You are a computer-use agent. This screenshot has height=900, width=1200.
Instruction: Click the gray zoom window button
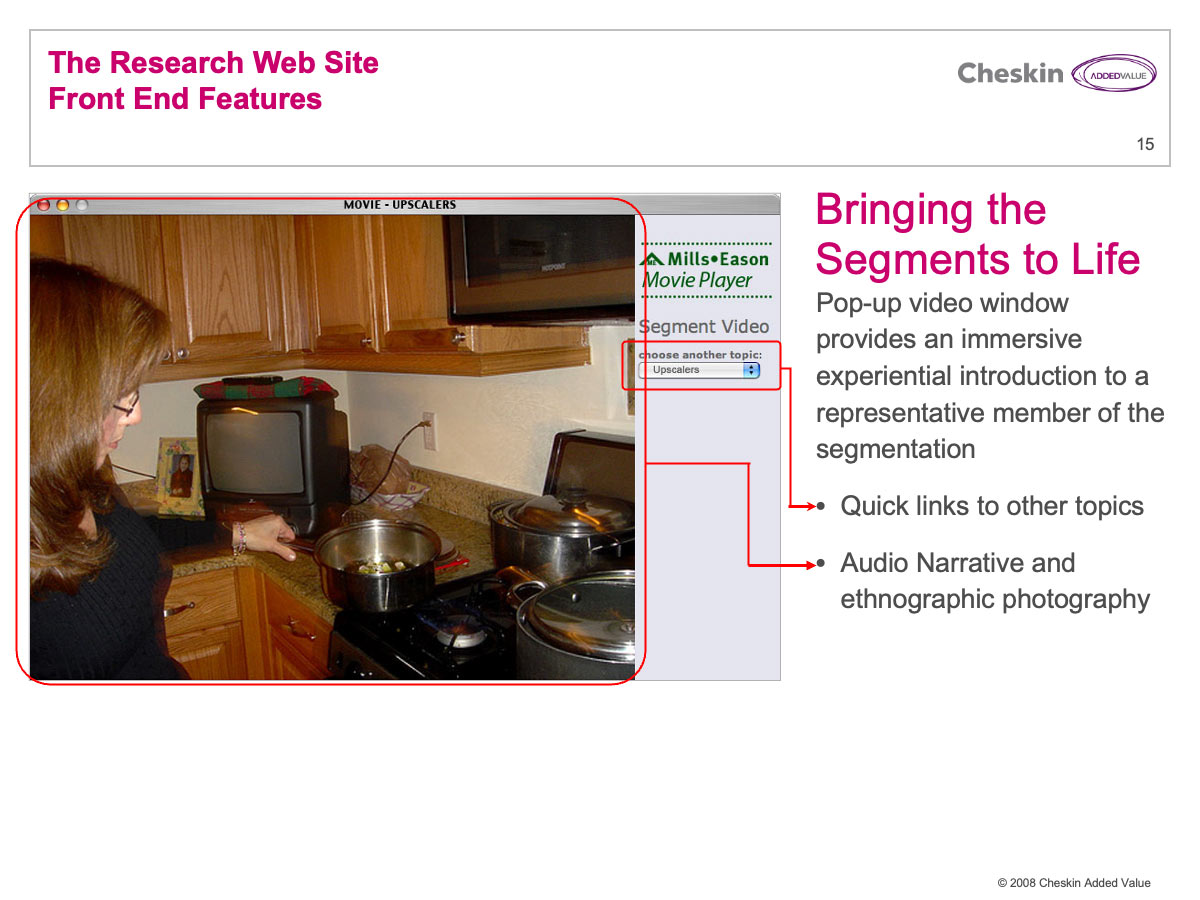82,205
